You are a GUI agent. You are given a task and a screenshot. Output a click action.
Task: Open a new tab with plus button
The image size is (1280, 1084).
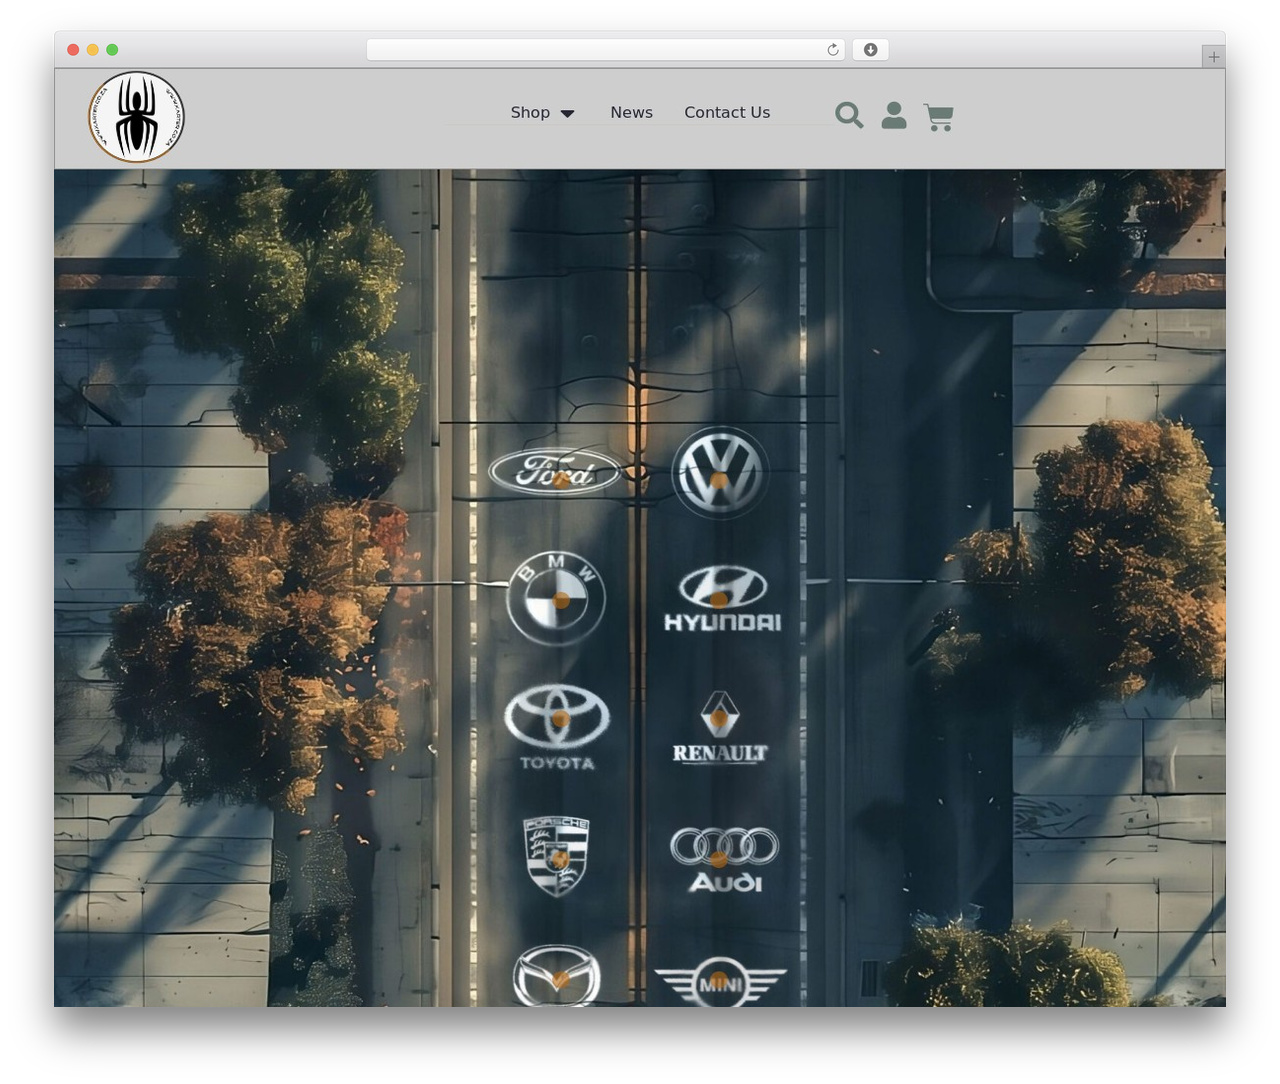1213,57
